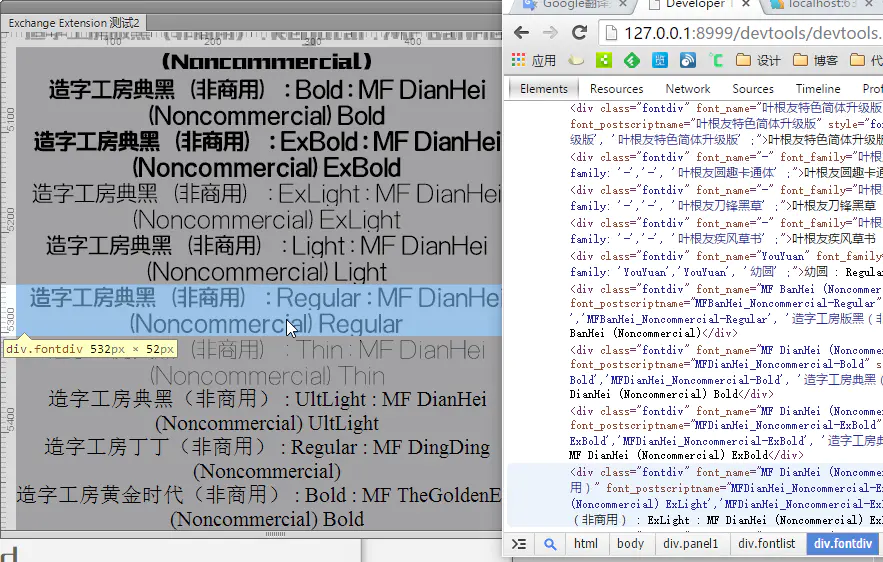Image resolution: width=883 pixels, height=562 pixels.
Task: Close the localhost tab
Action: click(x=869, y=4)
